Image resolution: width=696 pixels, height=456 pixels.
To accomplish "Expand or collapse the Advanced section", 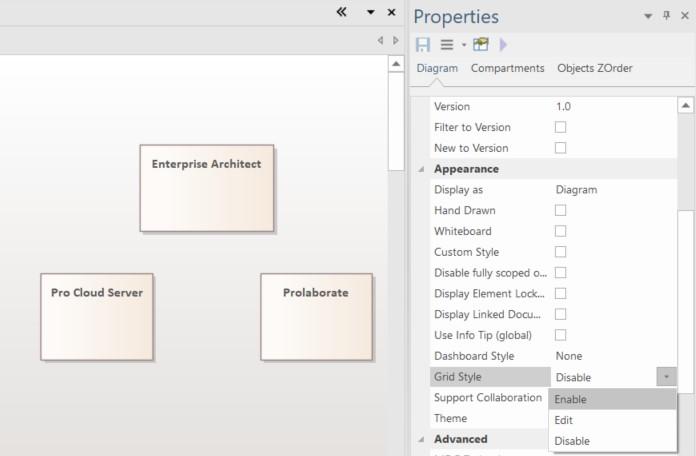I will point(421,439).
